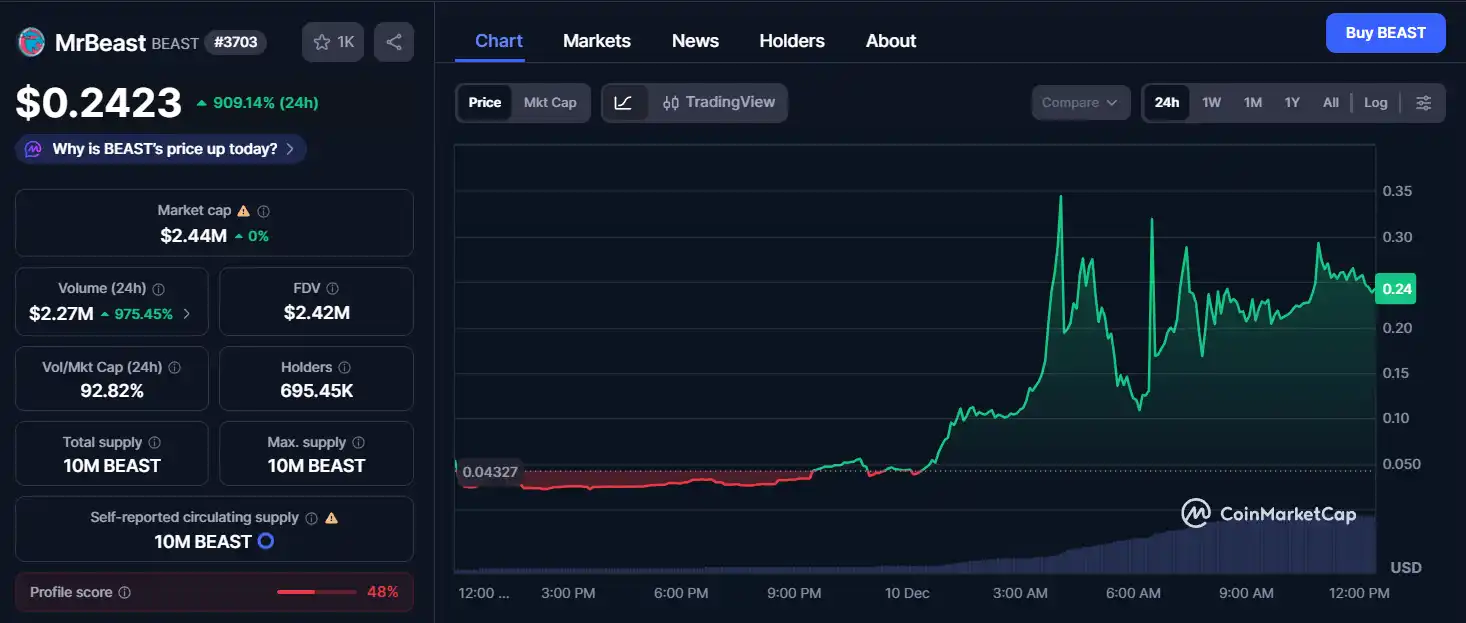The image size is (1466, 623).
Task: Click the Buy BEAST button
Action: pos(1385,32)
